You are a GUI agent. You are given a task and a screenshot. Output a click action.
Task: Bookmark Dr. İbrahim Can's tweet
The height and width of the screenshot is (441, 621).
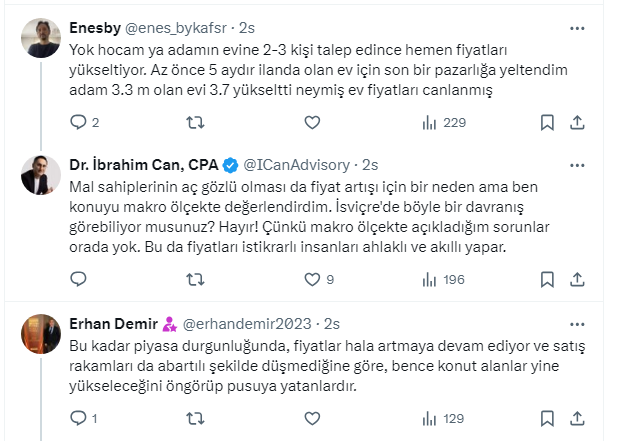coord(547,279)
